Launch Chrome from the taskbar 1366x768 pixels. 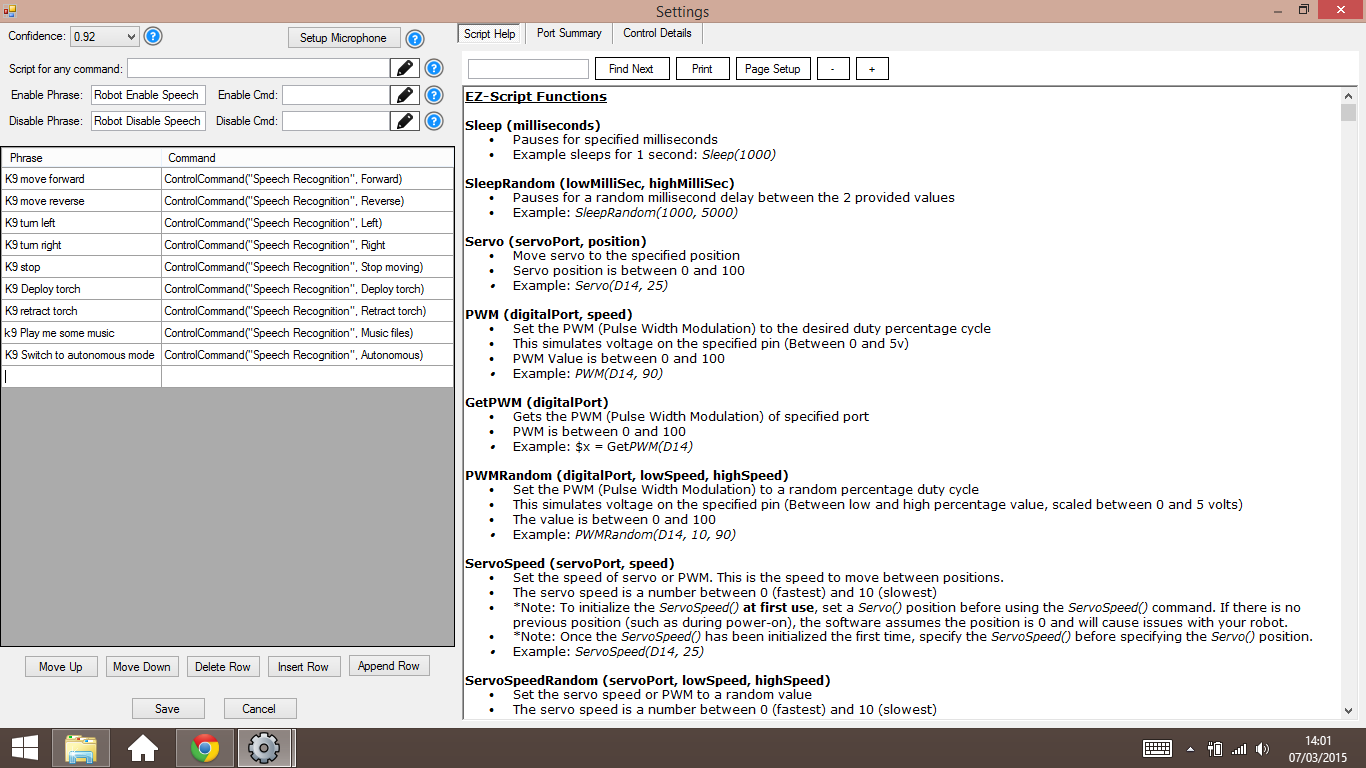pos(203,747)
